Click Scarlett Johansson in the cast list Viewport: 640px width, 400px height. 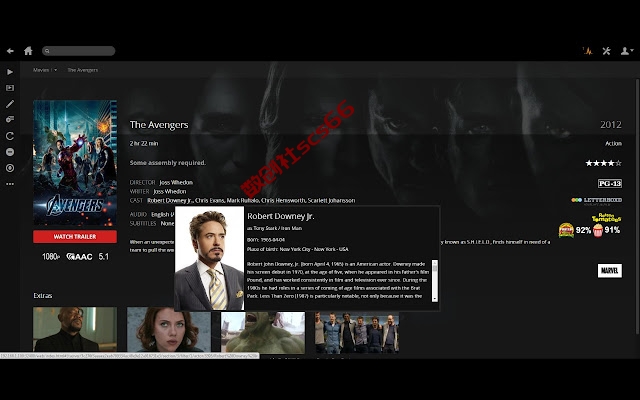click(331, 200)
